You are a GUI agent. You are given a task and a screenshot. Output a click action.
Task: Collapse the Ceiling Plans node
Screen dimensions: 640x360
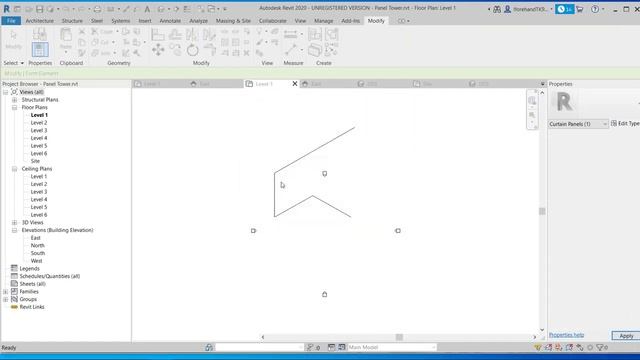pos(15,169)
